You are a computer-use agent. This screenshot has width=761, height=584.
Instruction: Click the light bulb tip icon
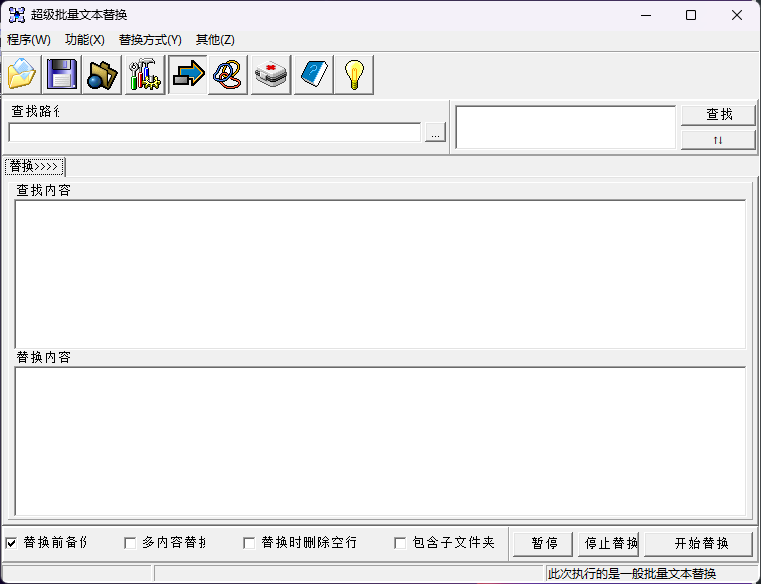[x=354, y=75]
